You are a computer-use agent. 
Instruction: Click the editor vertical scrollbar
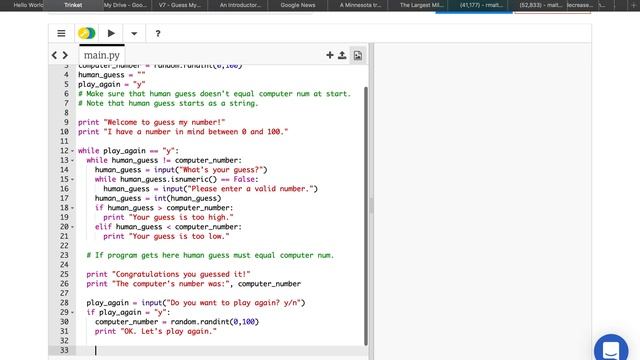click(366, 216)
